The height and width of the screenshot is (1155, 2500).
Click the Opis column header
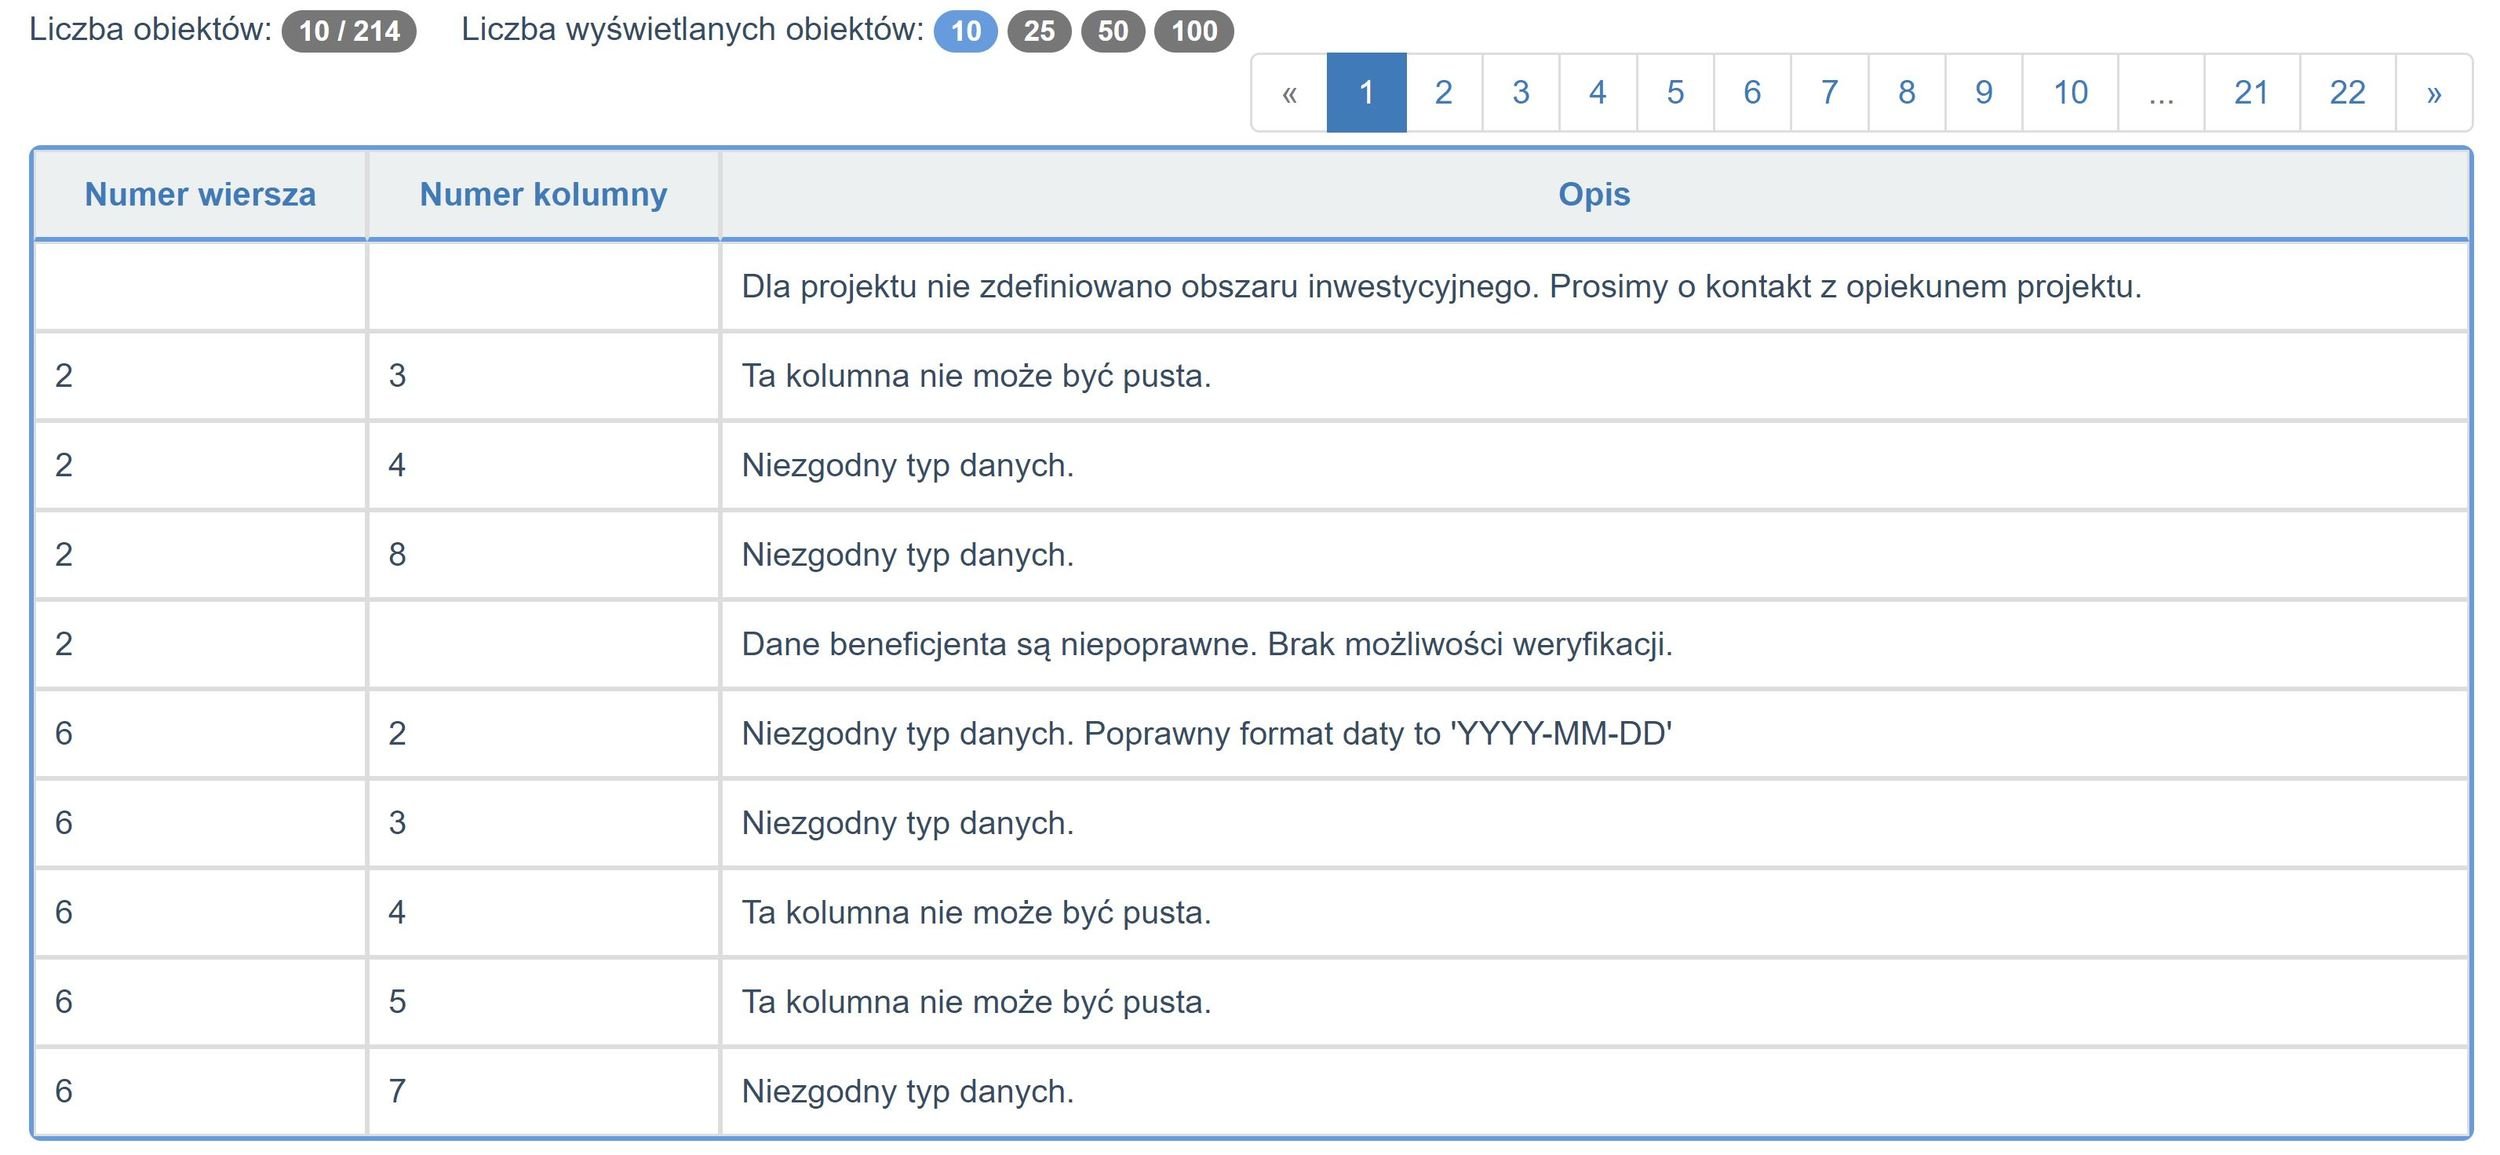pyautogui.click(x=1594, y=194)
